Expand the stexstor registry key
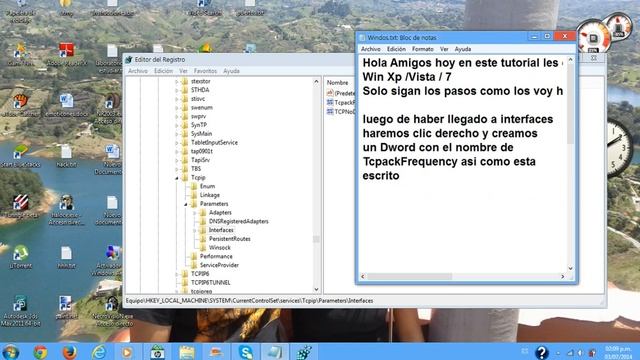Screen dimensions: 640x360 point(177,82)
